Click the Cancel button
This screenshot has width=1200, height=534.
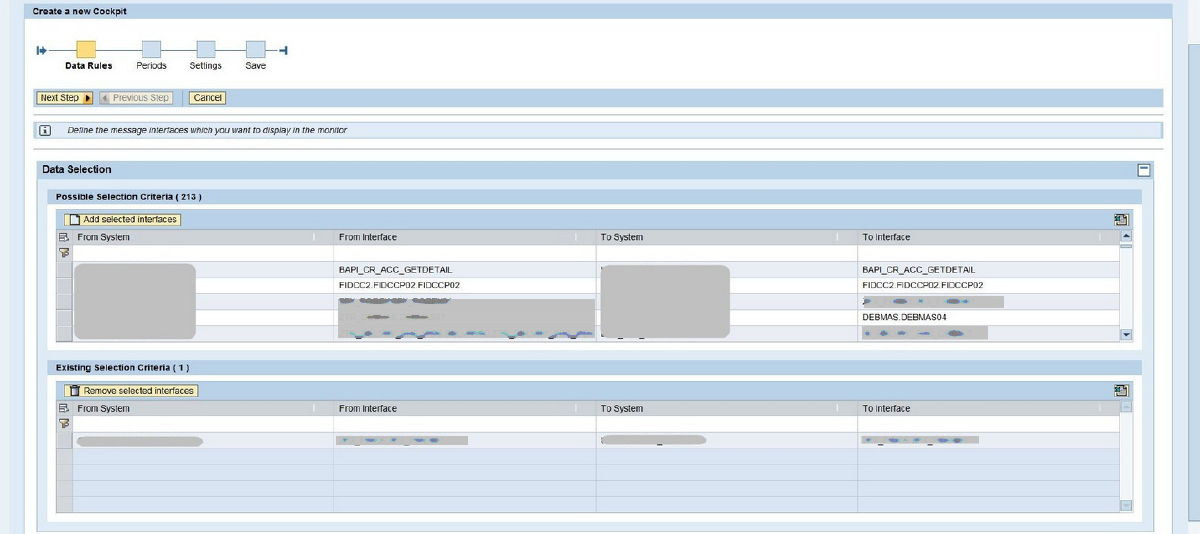click(207, 98)
